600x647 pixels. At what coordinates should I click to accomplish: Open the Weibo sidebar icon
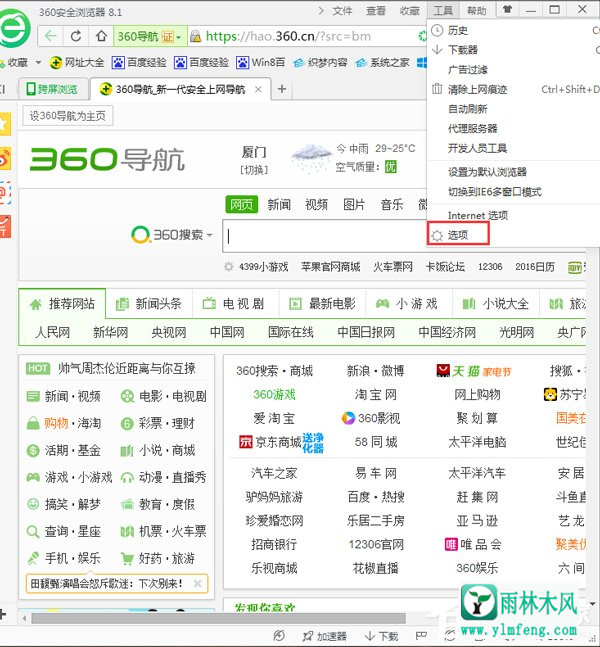tap(4, 158)
